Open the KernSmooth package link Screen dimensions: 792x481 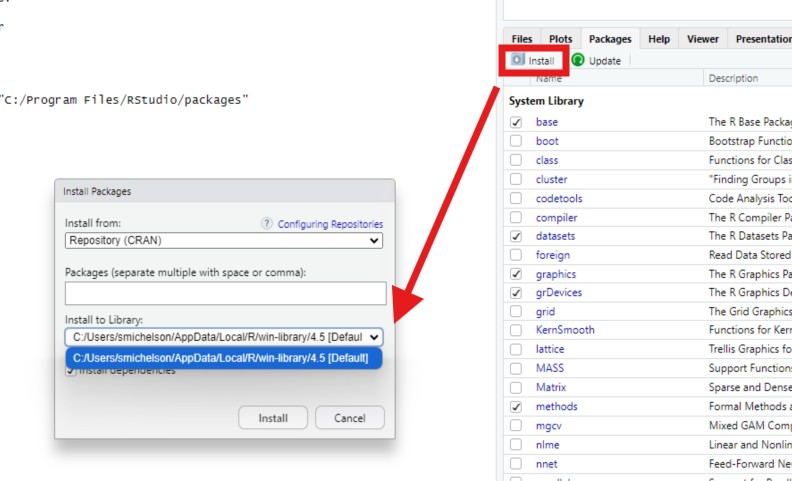(565, 330)
